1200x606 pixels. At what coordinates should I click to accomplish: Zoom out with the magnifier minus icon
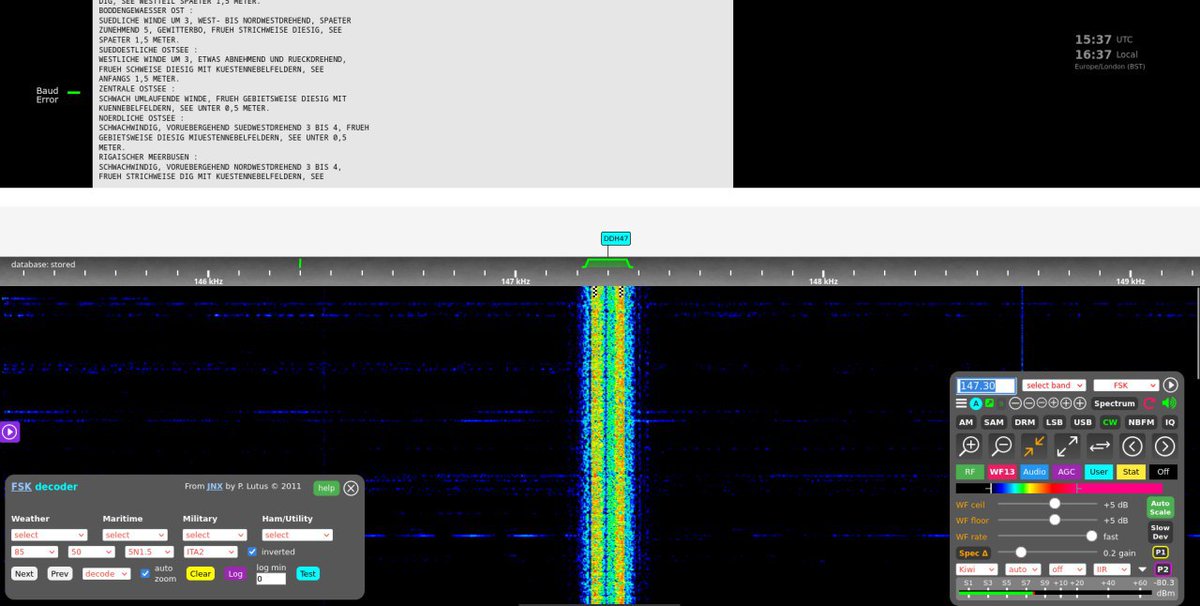1002,446
